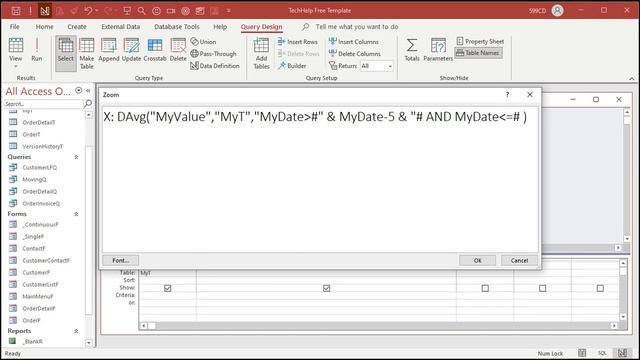Click the Zoom dialog help question mark
Image resolution: width=640 pixels, height=360 pixels.
tap(507, 95)
